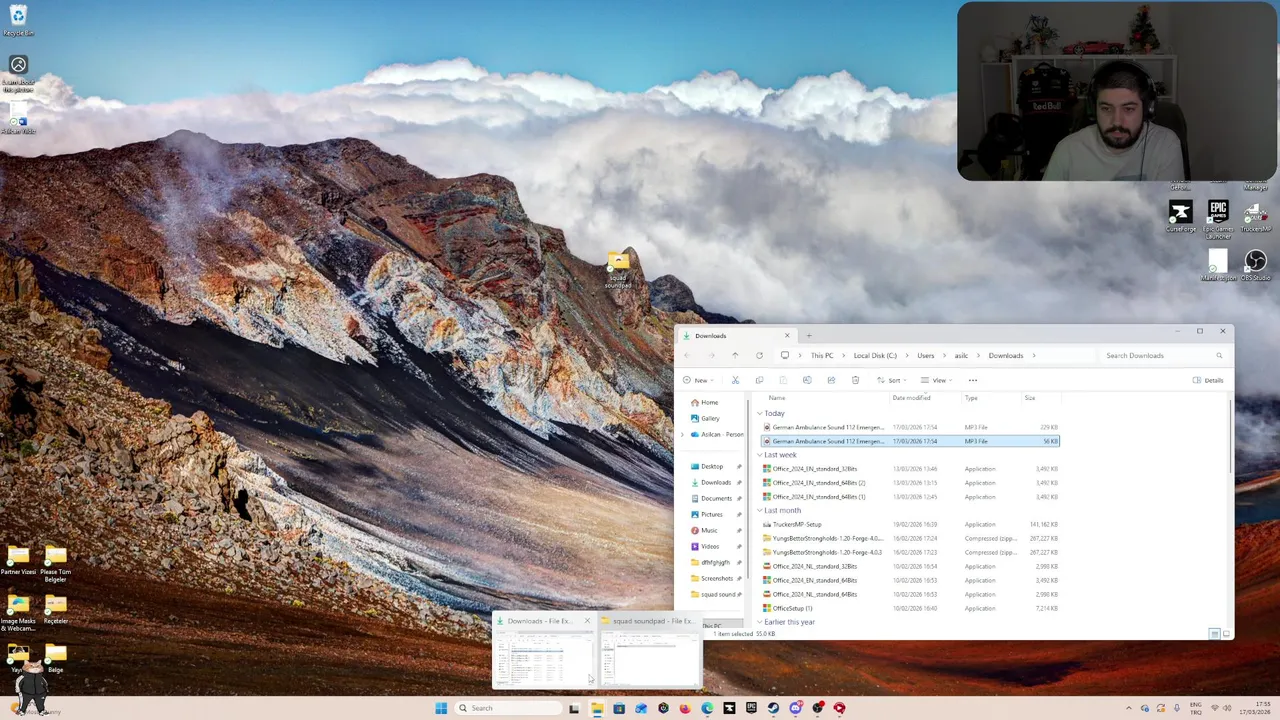Click Users in address breadcrumb
This screenshot has width=1280, height=720.
coord(926,355)
